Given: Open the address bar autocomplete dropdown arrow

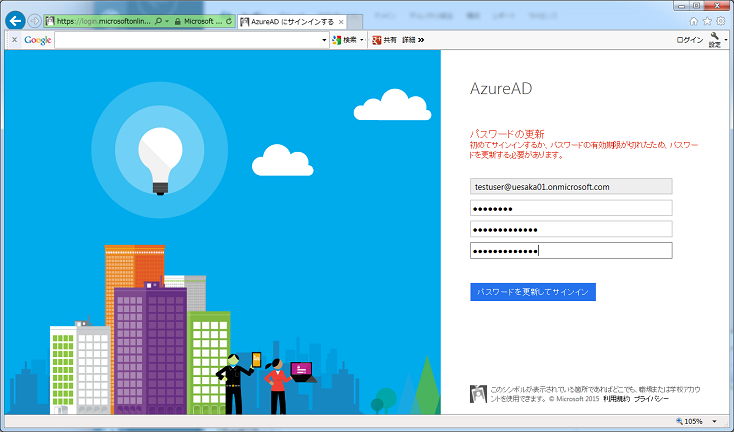Looking at the screenshot, I should pos(167,22).
